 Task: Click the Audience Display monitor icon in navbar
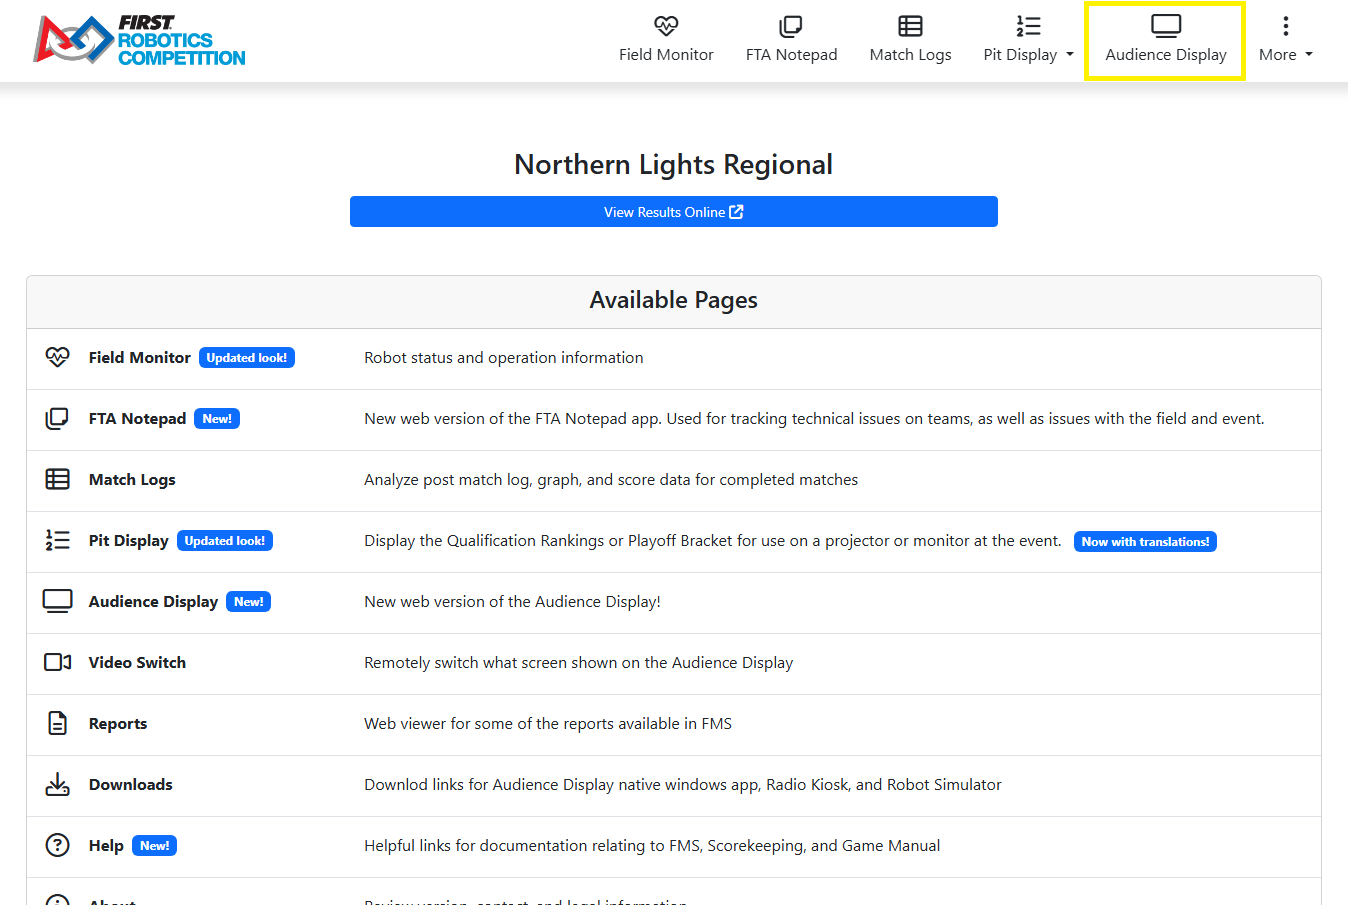click(x=1166, y=26)
